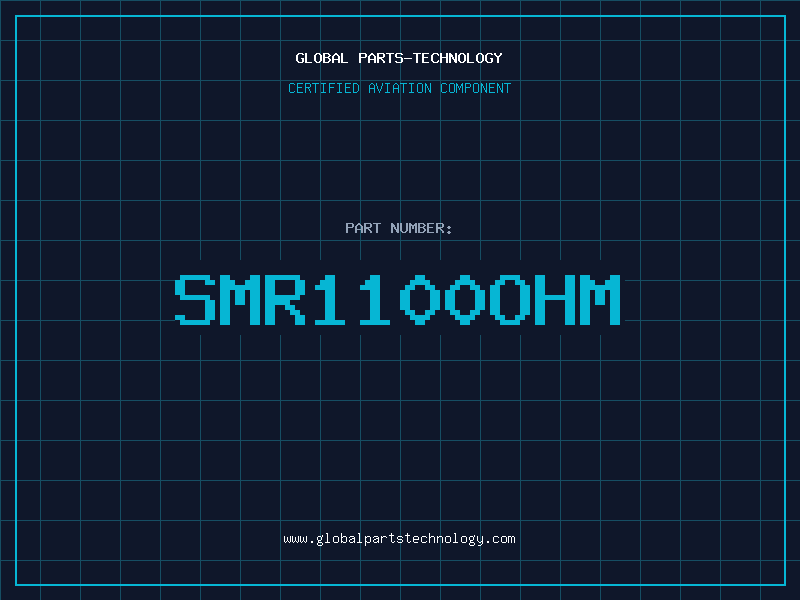Click the final letter M of the part number

pyautogui.click(x=600, y=299)
